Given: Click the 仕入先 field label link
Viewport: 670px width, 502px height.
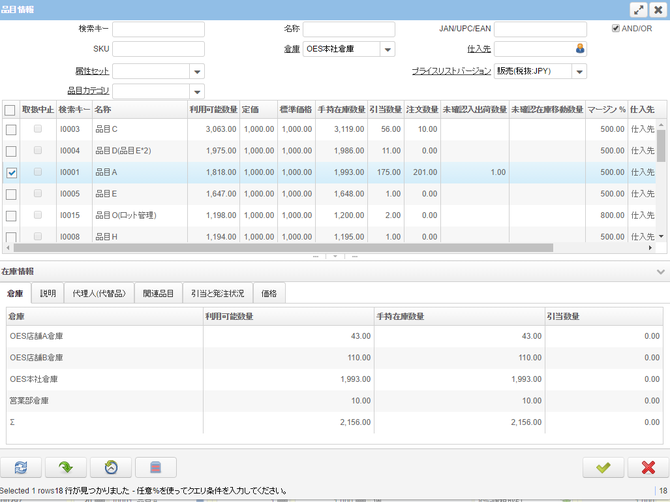Looking at the screenshot, I should click(479, 49).
